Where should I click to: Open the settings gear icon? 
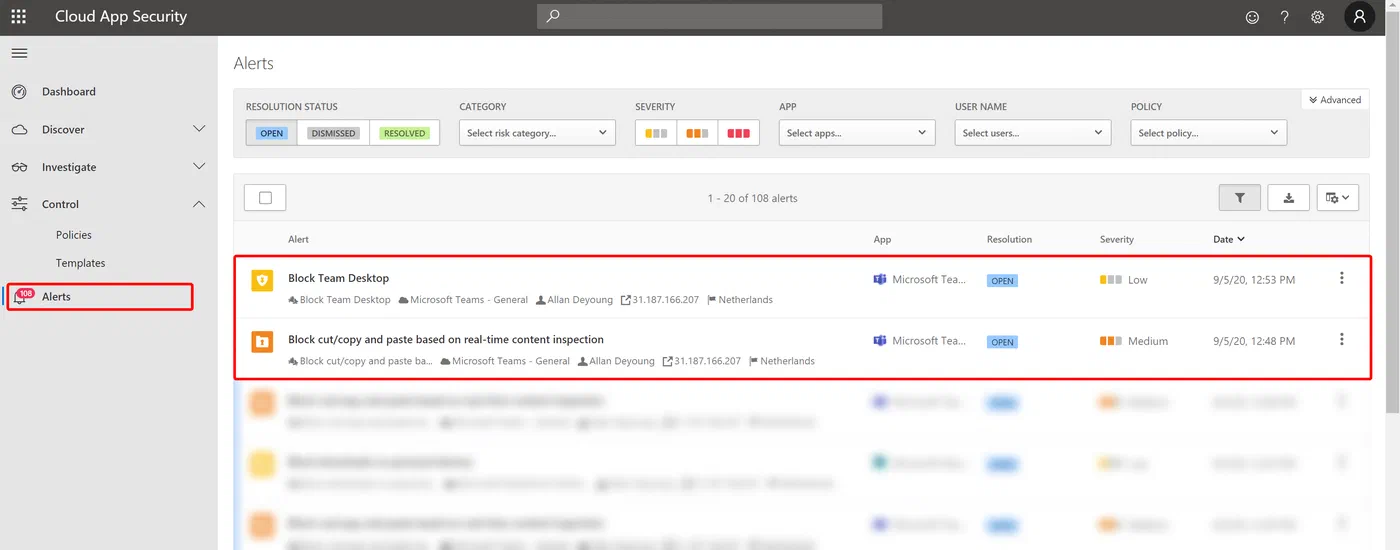pyautogui.click(x=1318, y=17)
